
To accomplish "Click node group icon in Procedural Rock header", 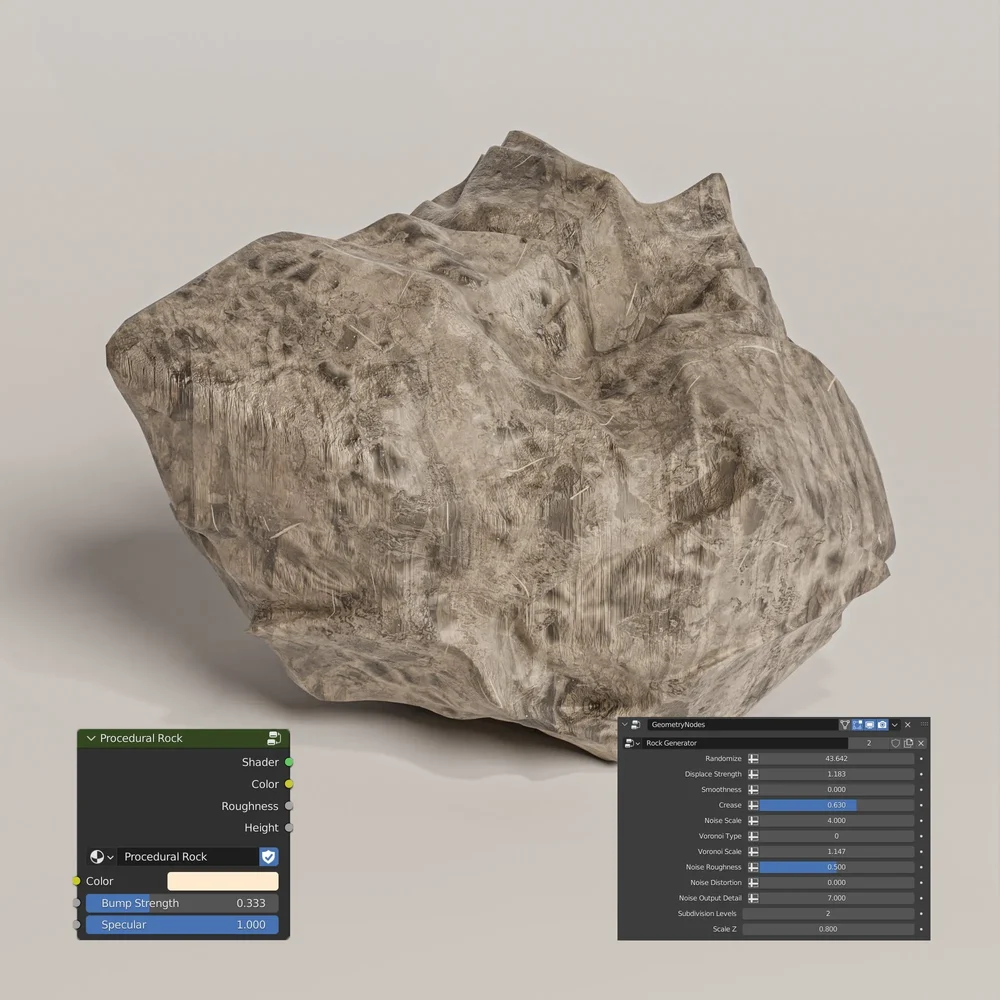I will point(274,738).
